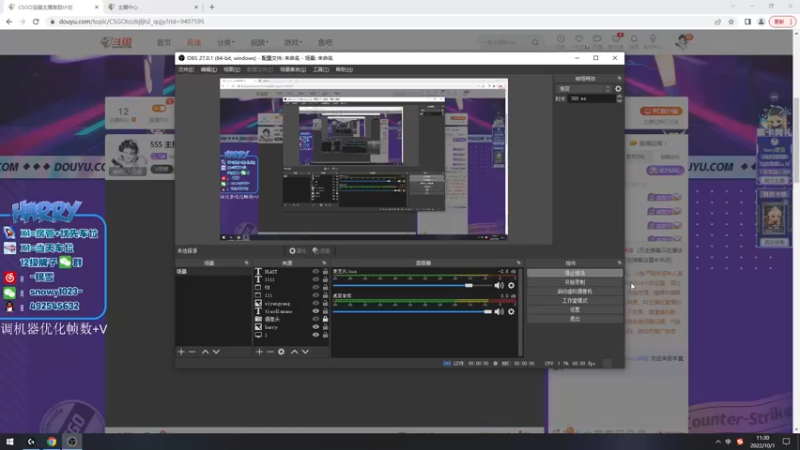Click Douyu search magnifier icon
The image size is (800, 450).
535,42
